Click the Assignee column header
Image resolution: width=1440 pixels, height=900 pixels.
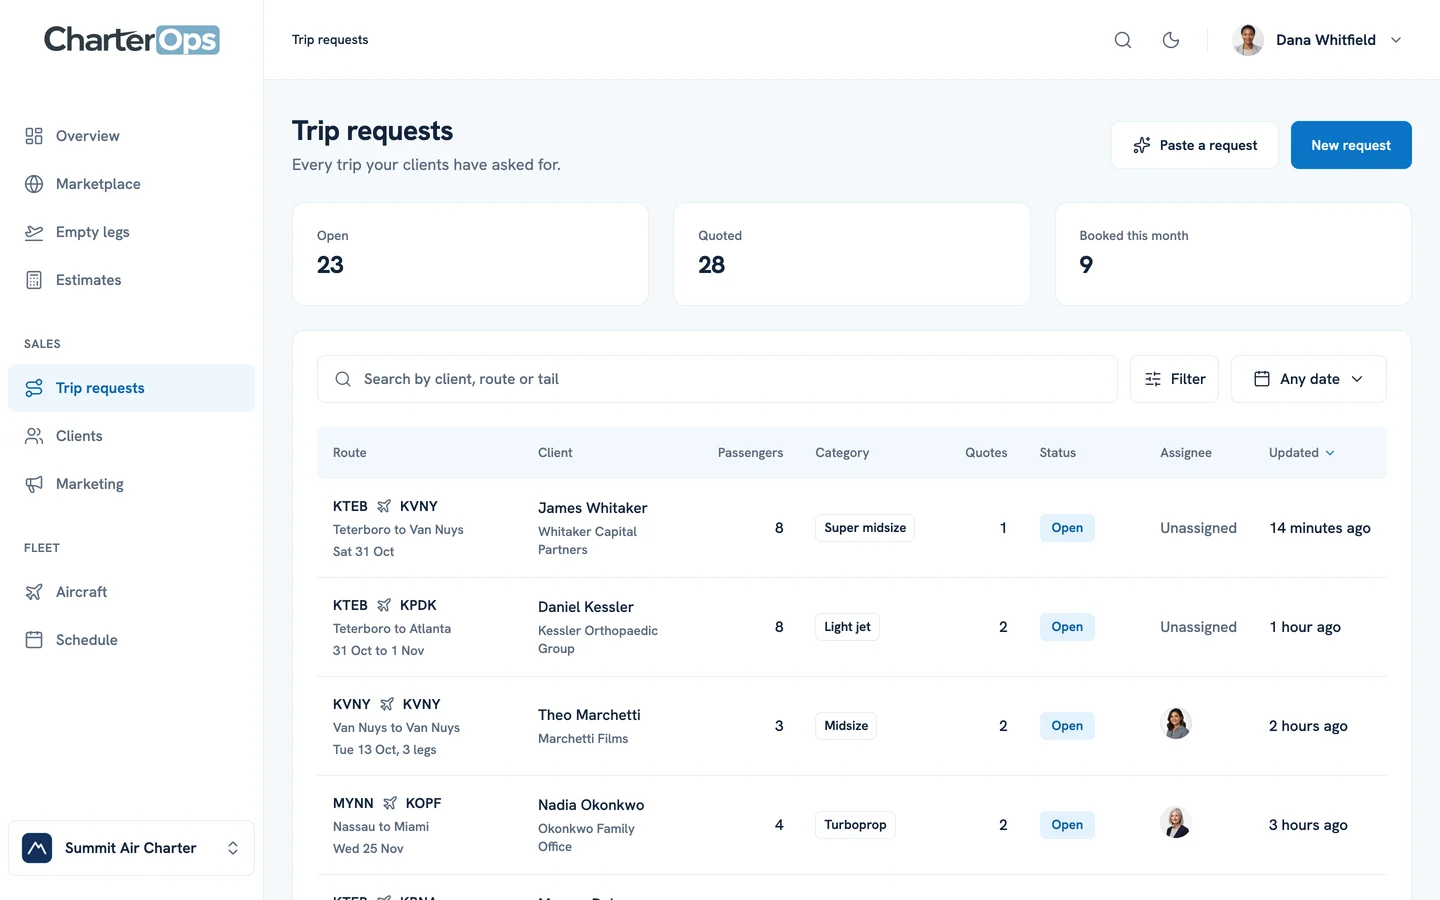[x=1186, y=453]
